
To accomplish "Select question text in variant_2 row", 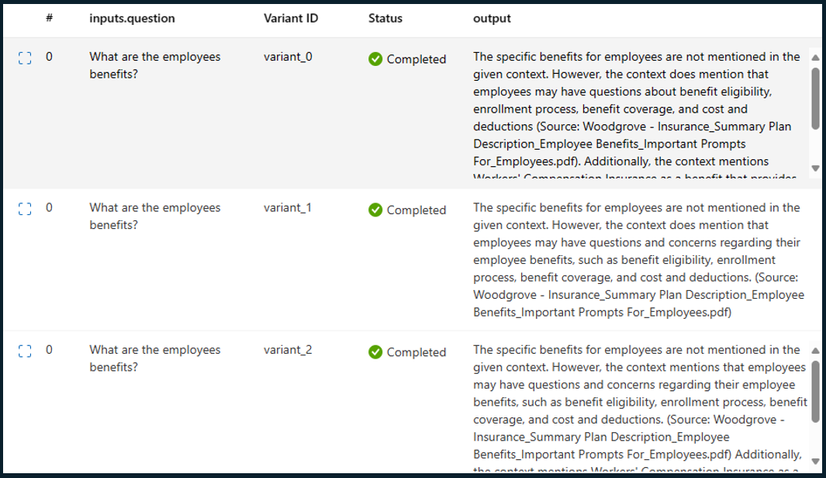I will click(155, 358).
